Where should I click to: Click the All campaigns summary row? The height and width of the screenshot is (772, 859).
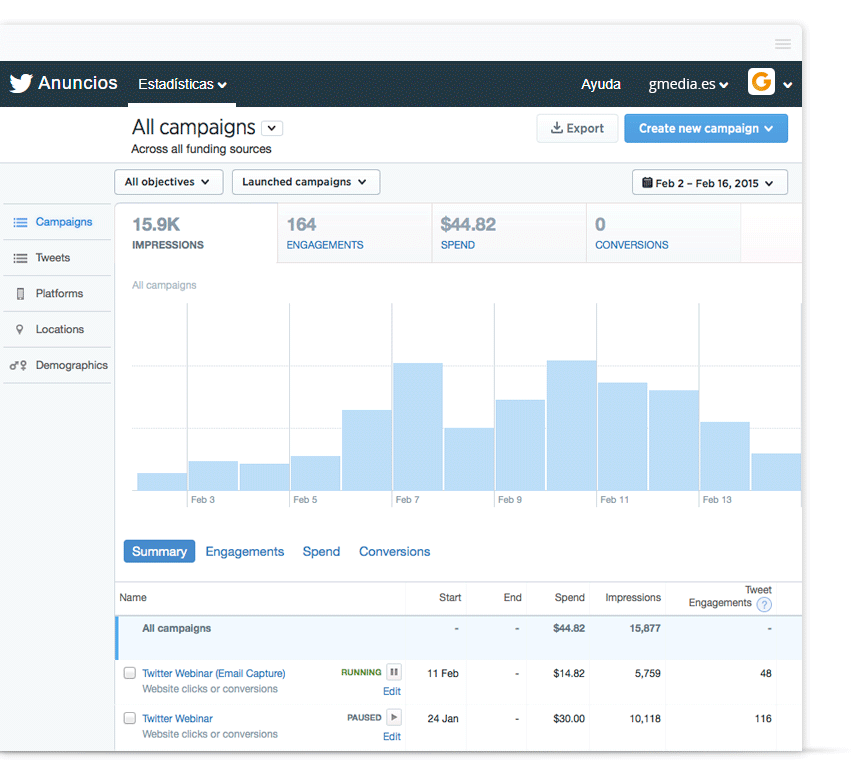459,638
